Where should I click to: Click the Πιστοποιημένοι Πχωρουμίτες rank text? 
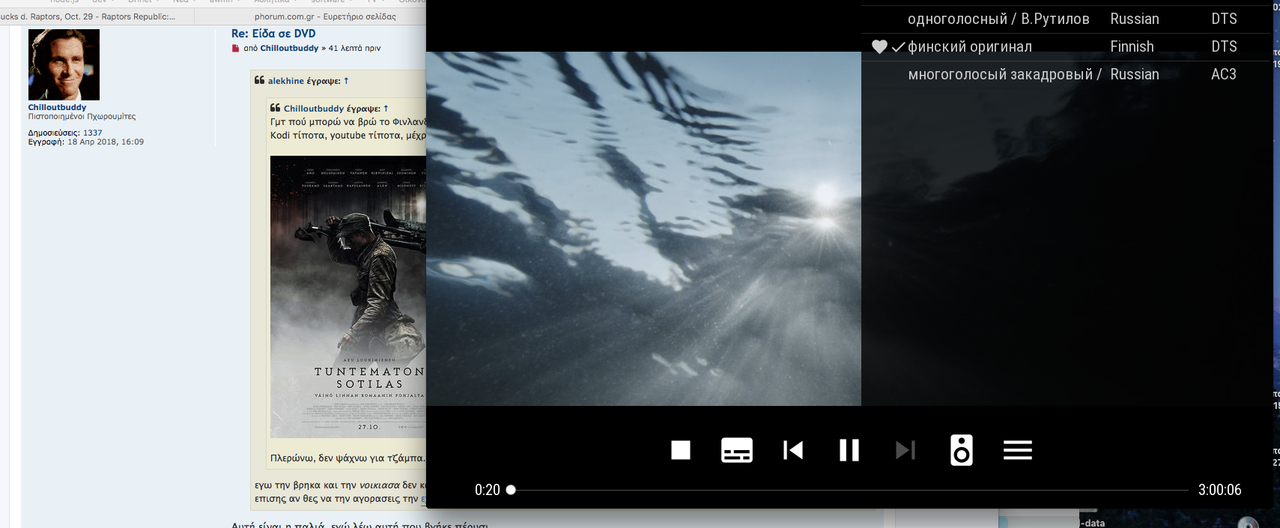[x=82, y=117]
